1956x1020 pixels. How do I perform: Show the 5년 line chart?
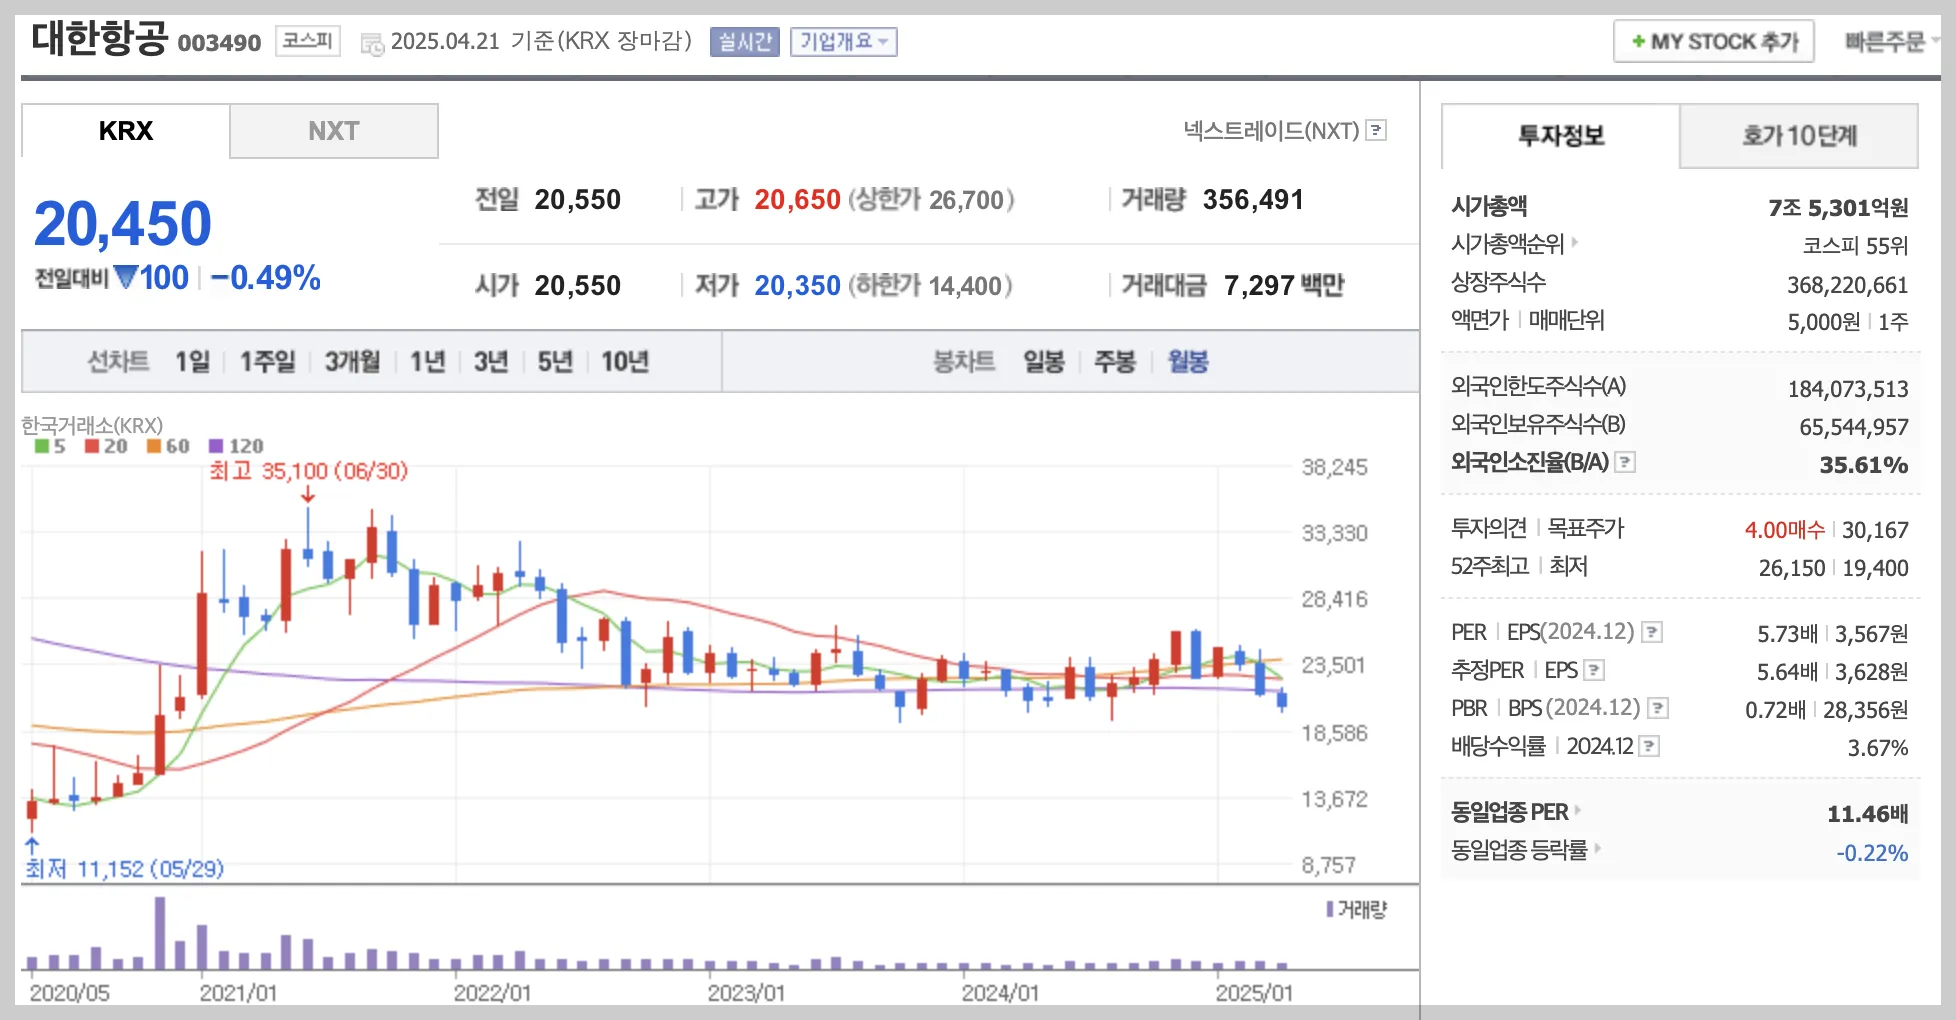pyautogui.click(x=555, y=361)
